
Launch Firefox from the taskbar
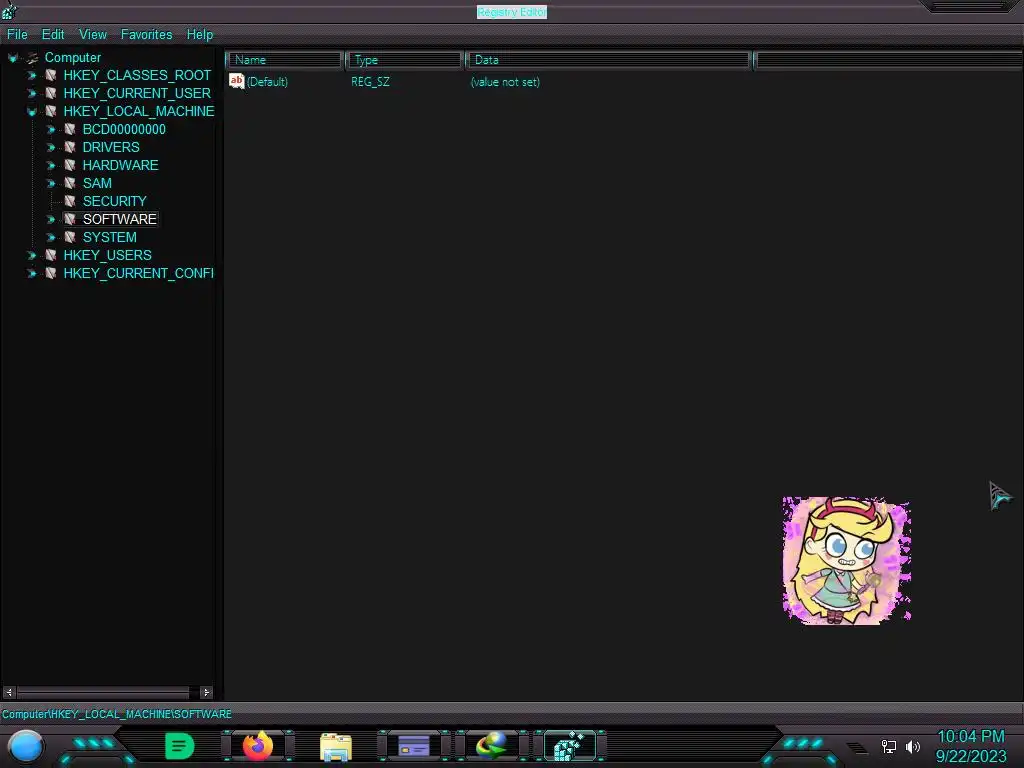[x=258, y=746]
